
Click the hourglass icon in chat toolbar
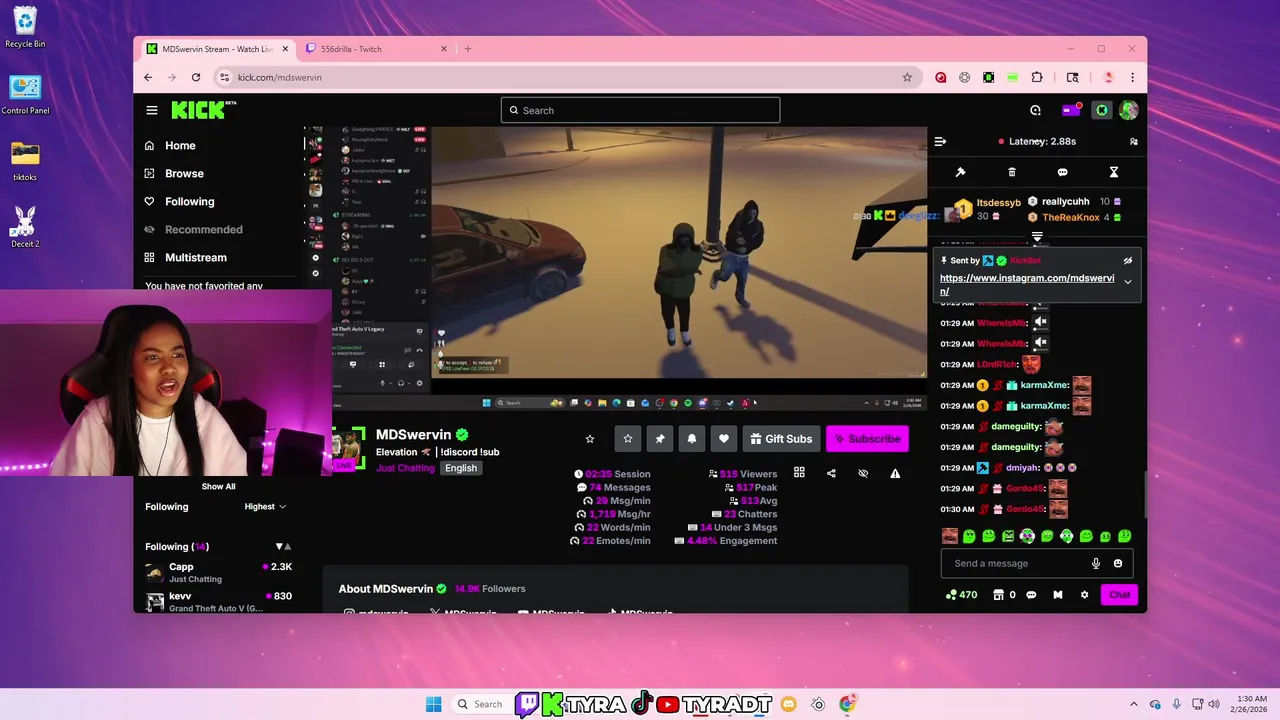click(1113, 172)
